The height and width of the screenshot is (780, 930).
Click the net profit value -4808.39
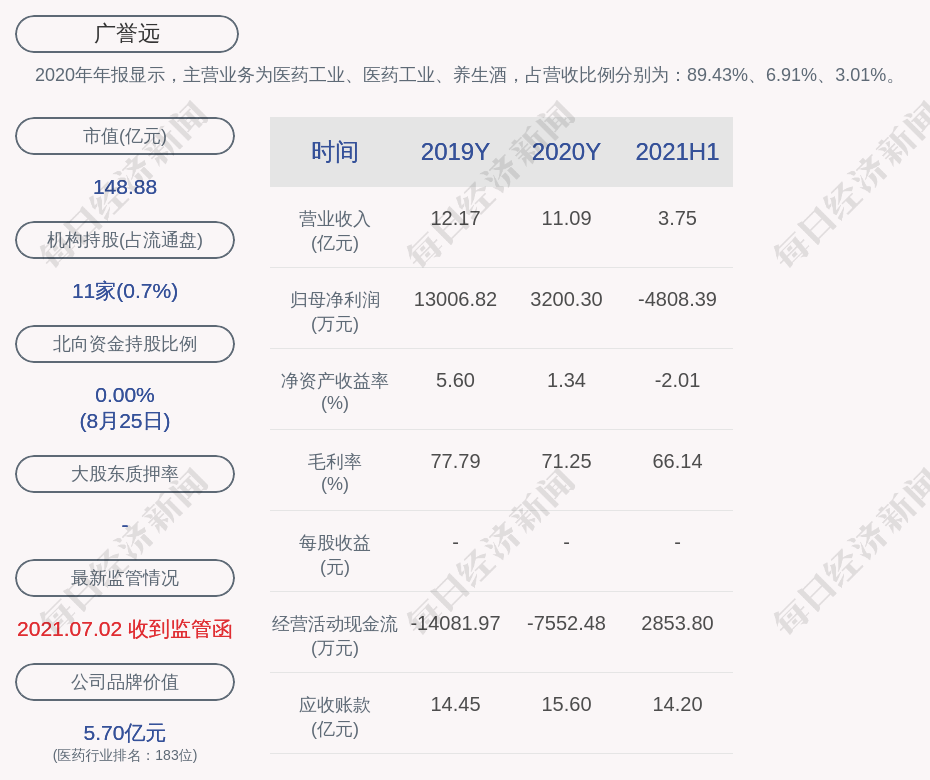(677, 300)
